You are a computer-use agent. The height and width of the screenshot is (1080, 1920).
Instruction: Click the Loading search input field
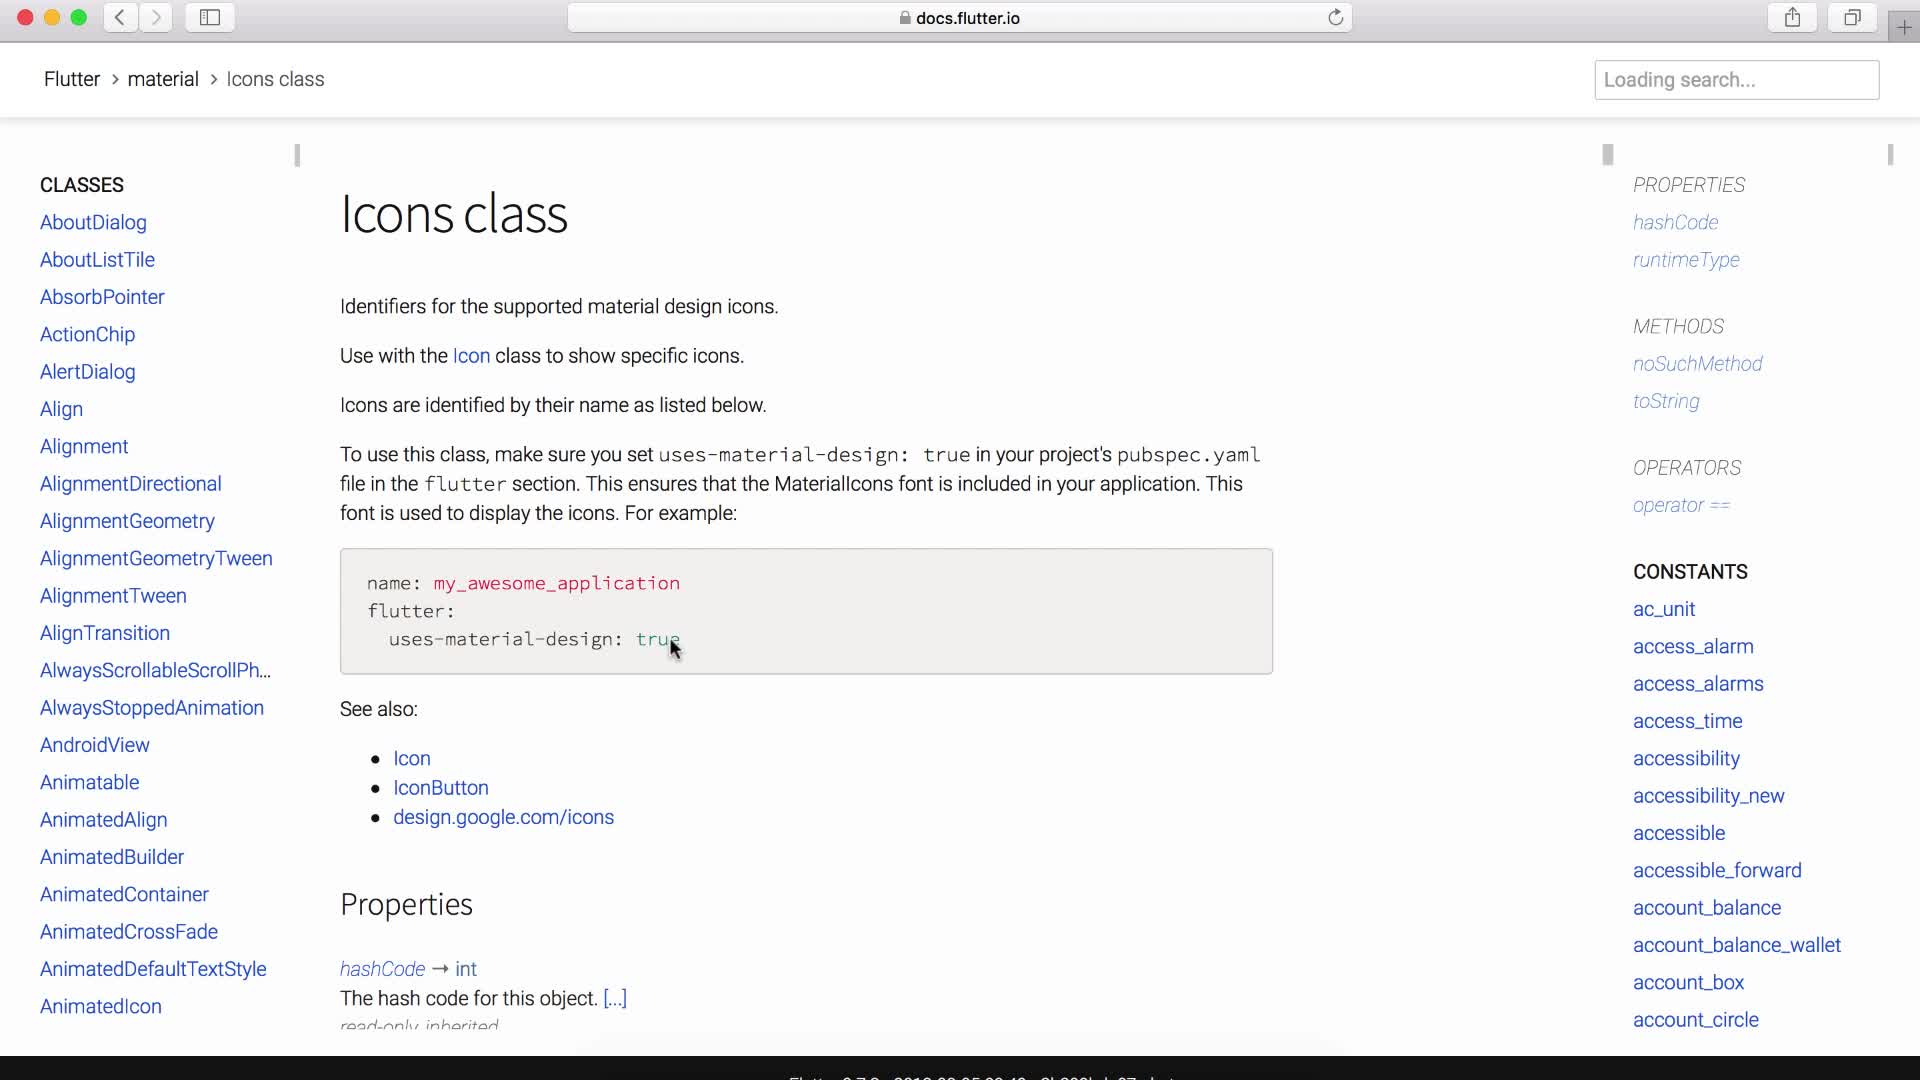click(1737, 79)
